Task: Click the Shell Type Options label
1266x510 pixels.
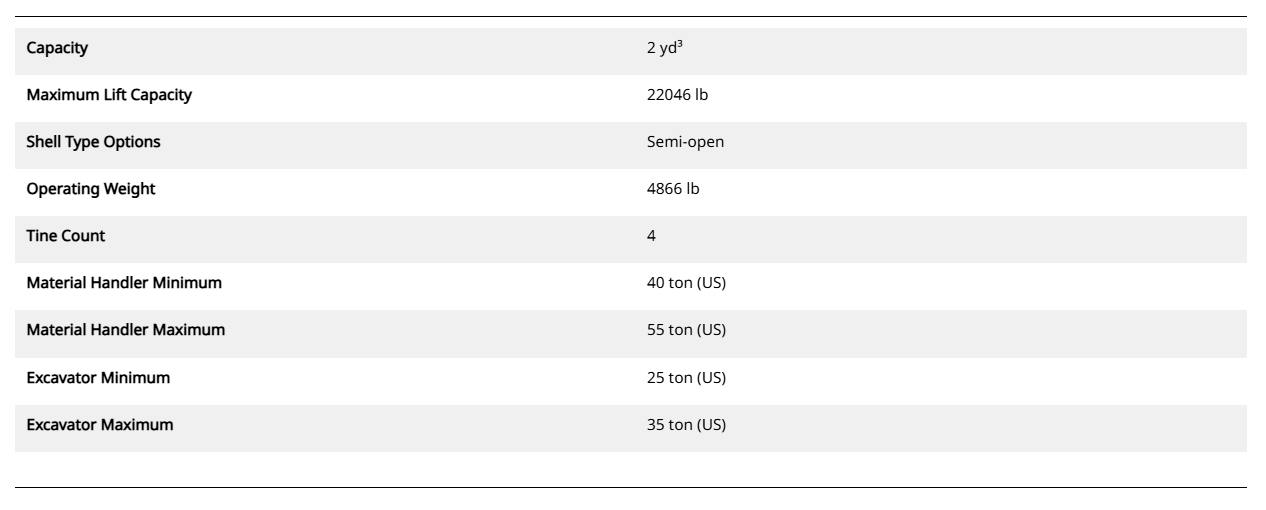Action: 93,142
